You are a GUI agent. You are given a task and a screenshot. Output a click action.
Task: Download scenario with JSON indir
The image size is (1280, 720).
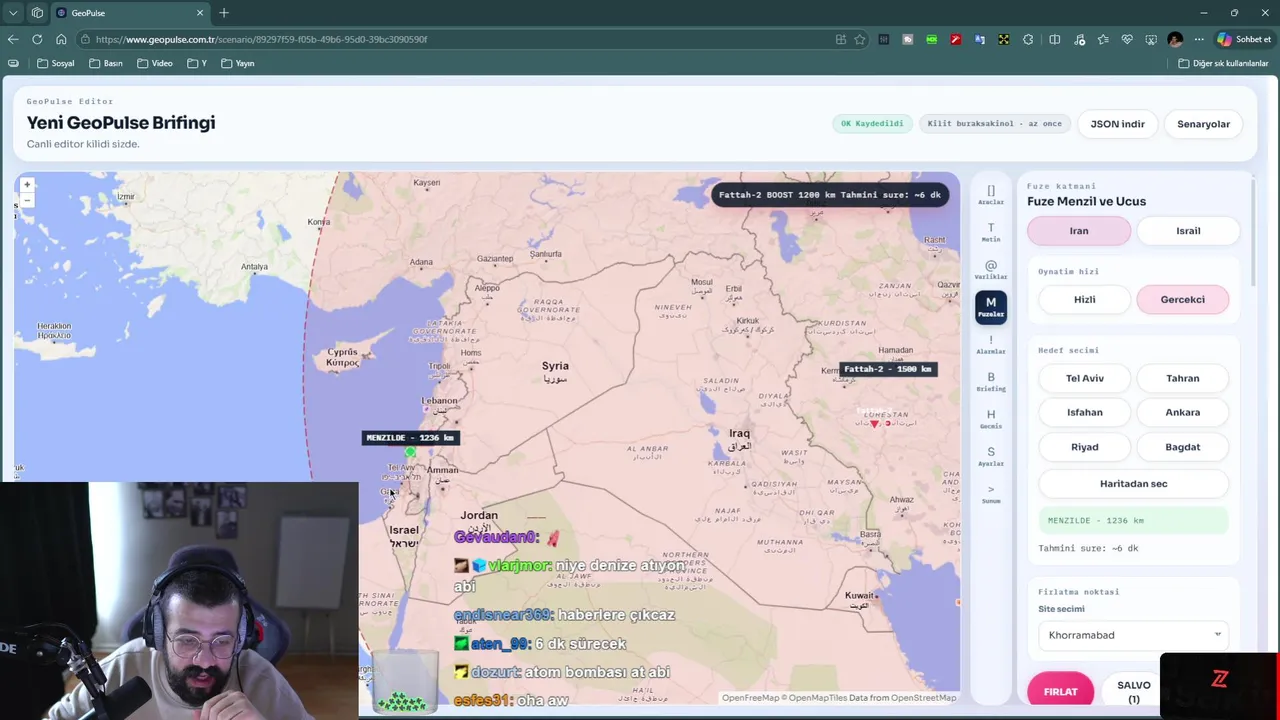point(1117,124)
